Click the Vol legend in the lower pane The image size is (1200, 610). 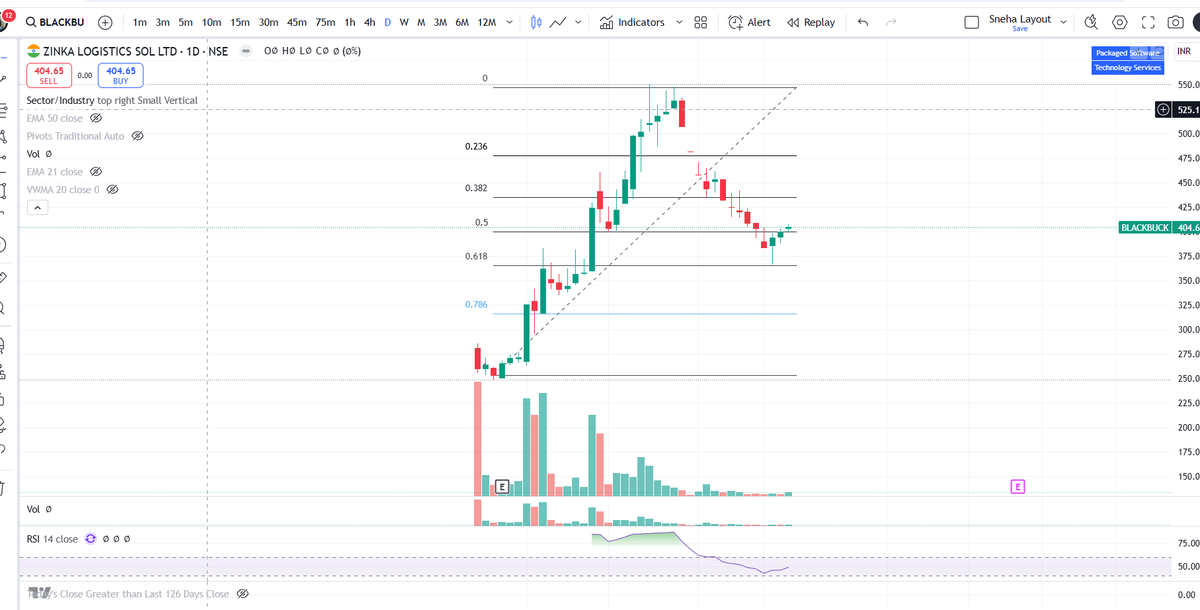(33, 509)
